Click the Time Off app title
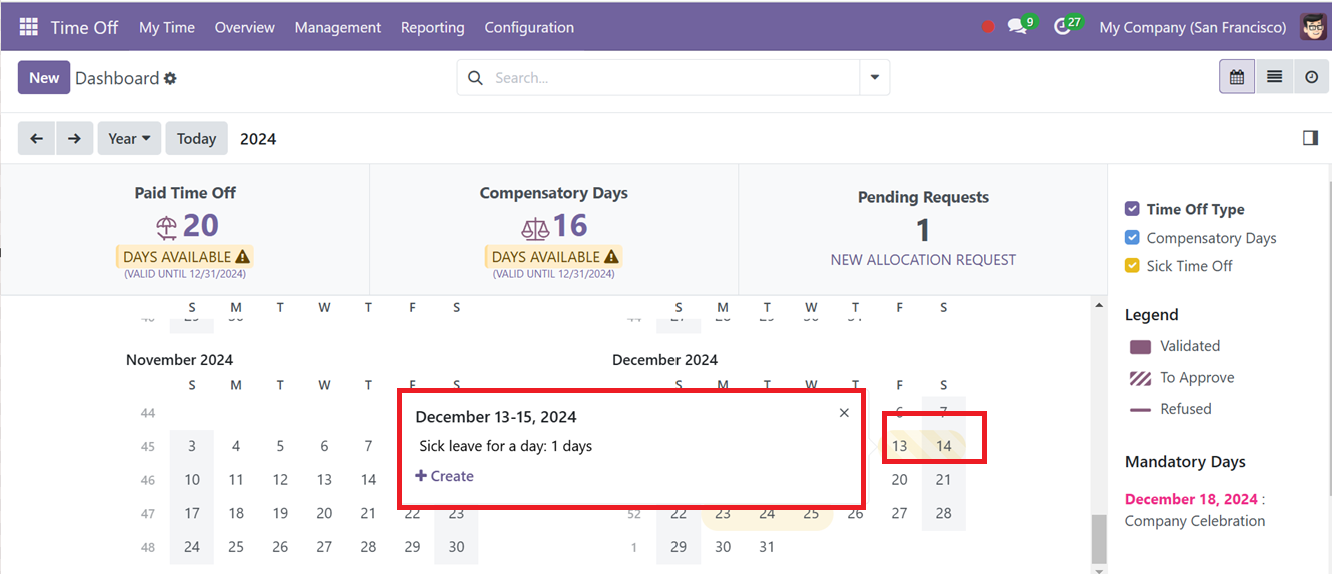 84,27
